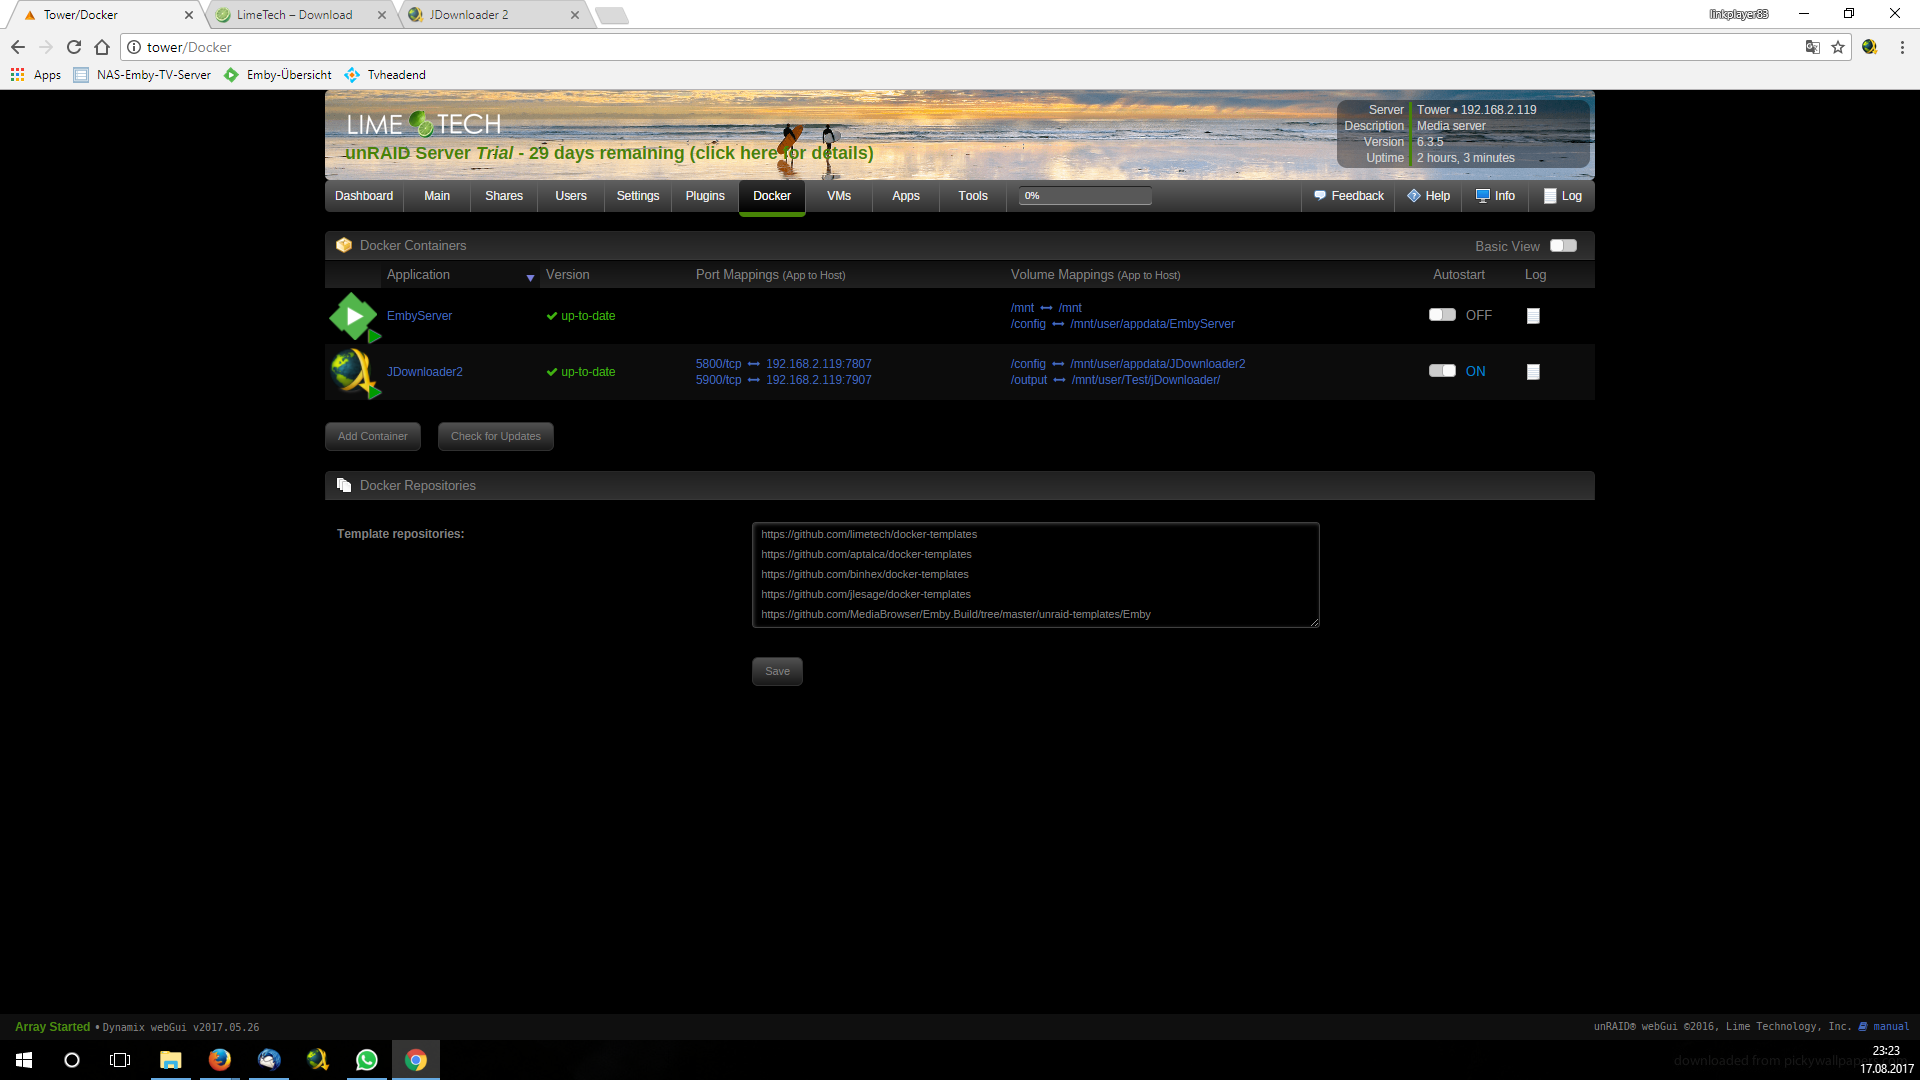Go back with the browser back arrow
1920x1080 pixels.
coord(18,47)
